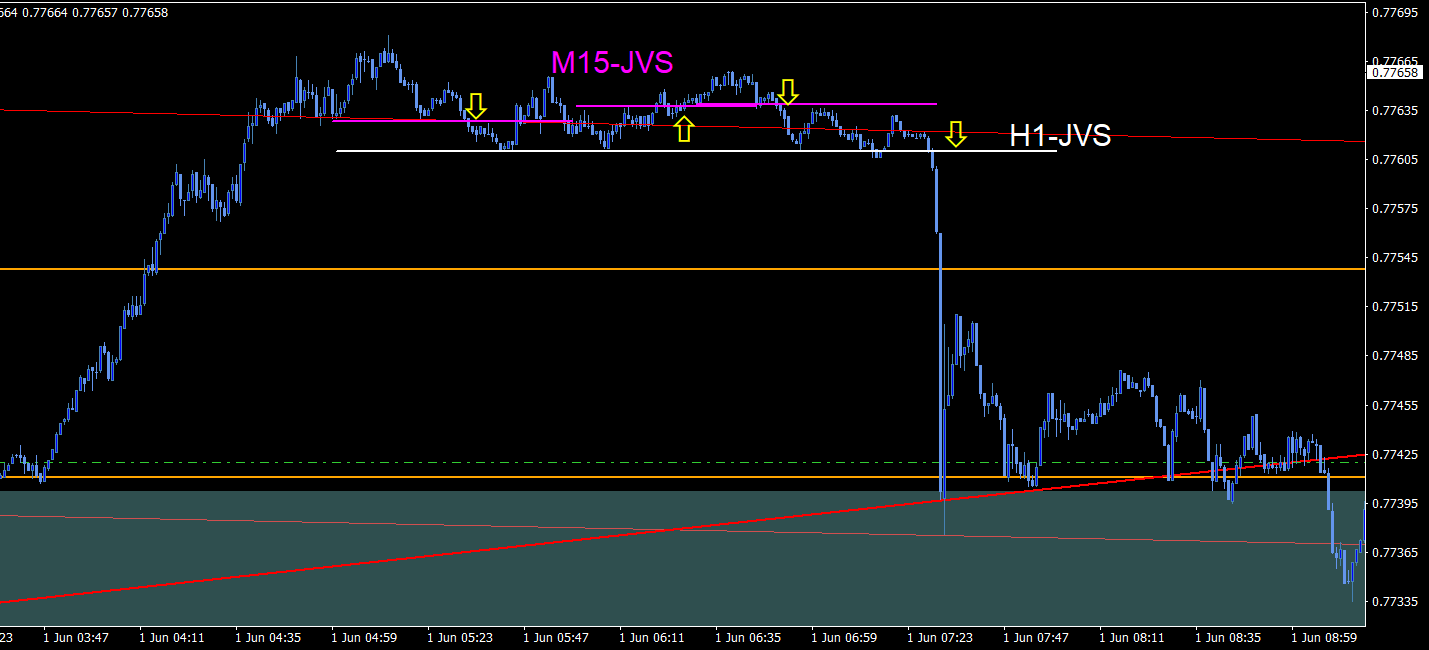Click the 1 Jun 08:35 time label

tap(1228, 637)
